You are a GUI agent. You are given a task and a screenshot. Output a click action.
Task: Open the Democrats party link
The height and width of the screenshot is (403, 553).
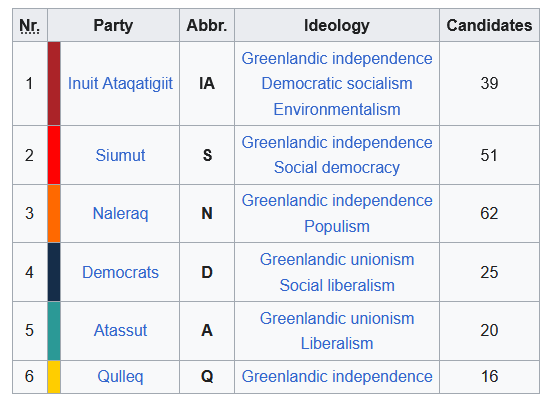[120, 272]
